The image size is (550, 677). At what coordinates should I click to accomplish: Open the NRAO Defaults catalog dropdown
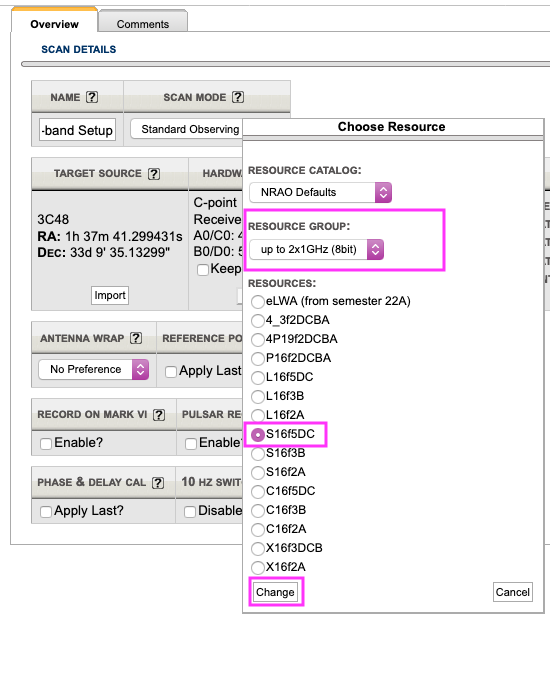tap(320, 192)
